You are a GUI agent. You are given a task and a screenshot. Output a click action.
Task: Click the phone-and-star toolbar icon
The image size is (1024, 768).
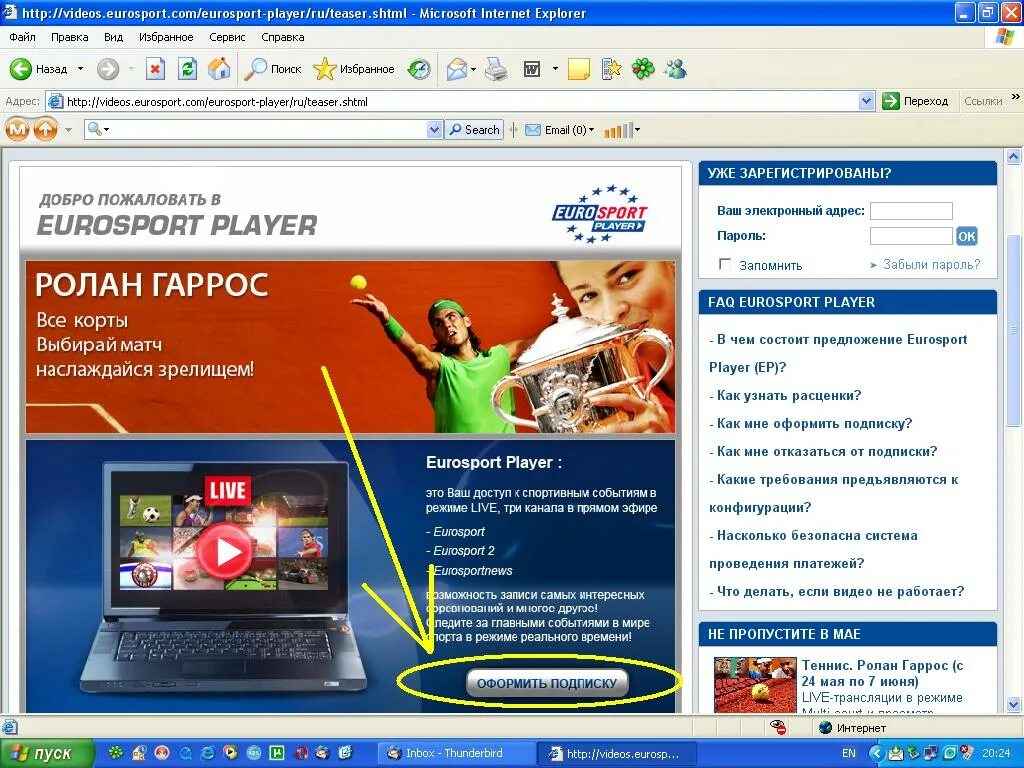611,69
